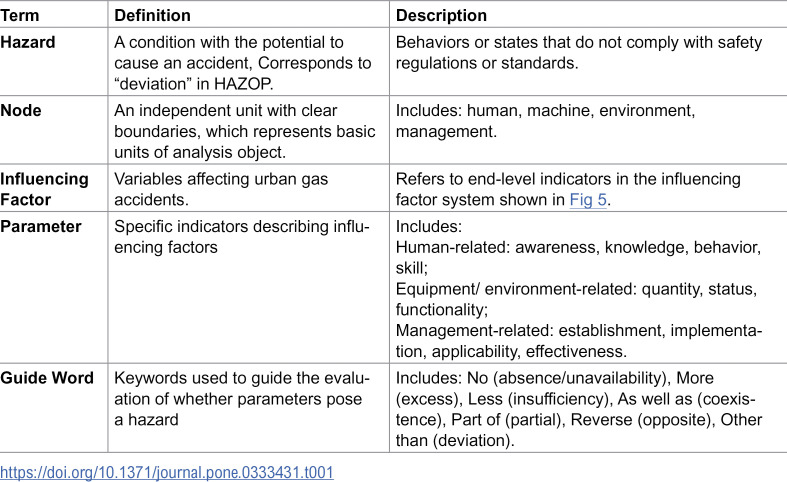Click the Node definition text
The height and width of the screenshot is (482, 787).
(x=244, y=131)
